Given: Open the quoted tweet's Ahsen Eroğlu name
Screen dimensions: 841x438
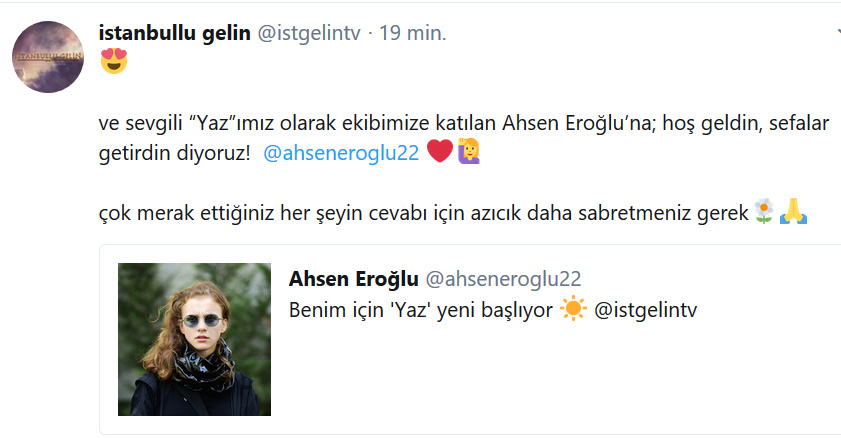Looking at the screenshot, I should (353, 279).
